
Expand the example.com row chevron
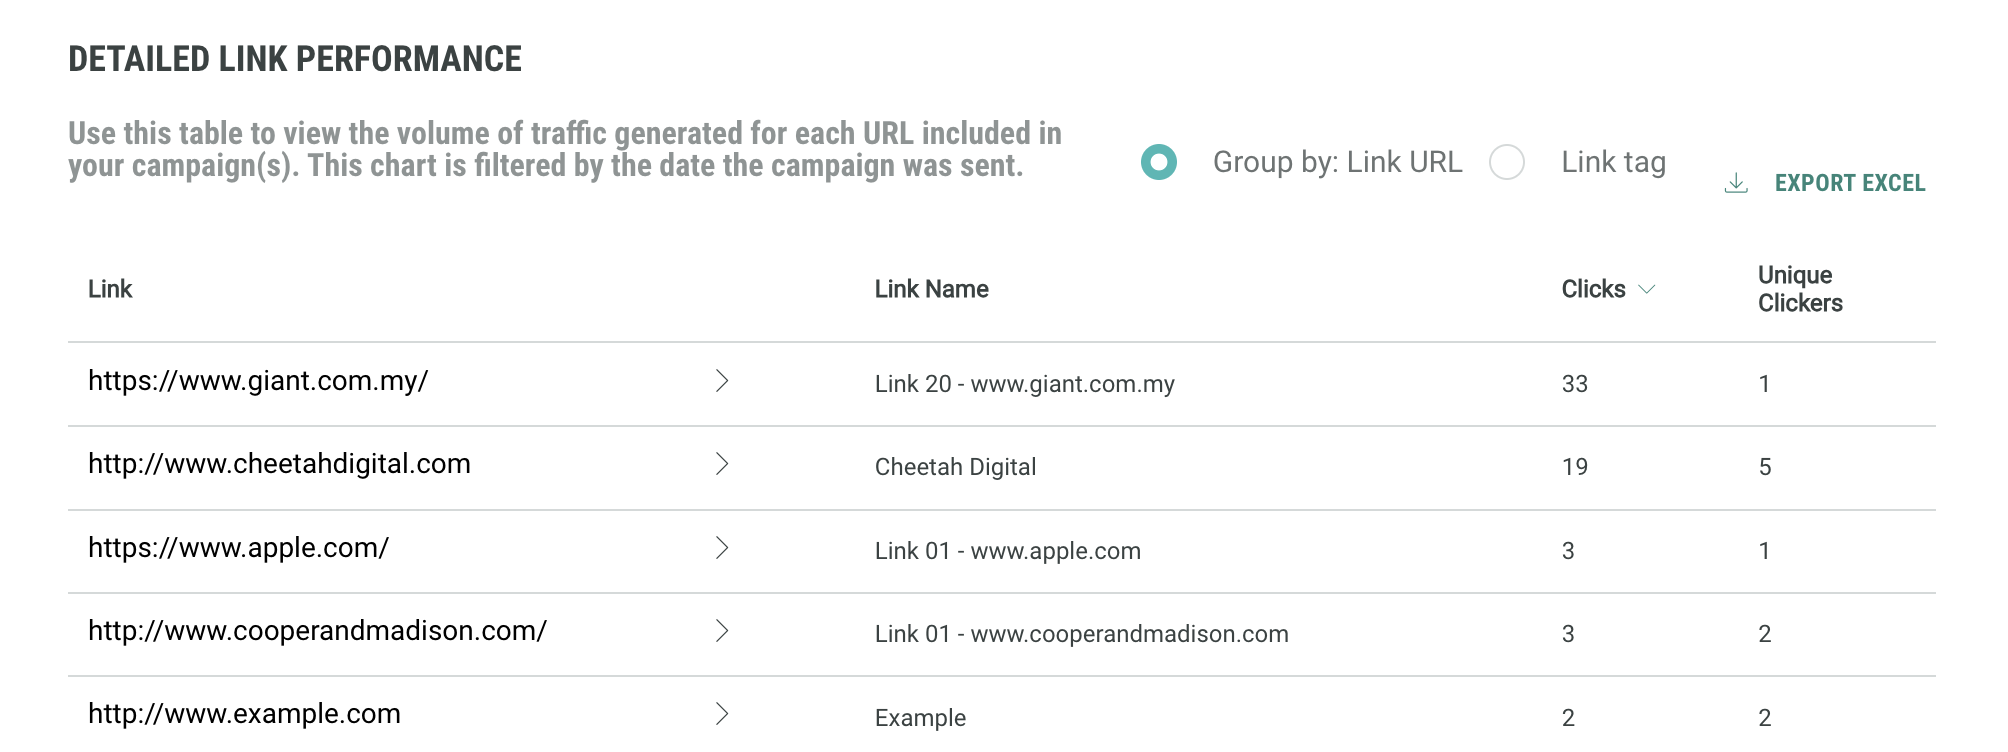722,714
